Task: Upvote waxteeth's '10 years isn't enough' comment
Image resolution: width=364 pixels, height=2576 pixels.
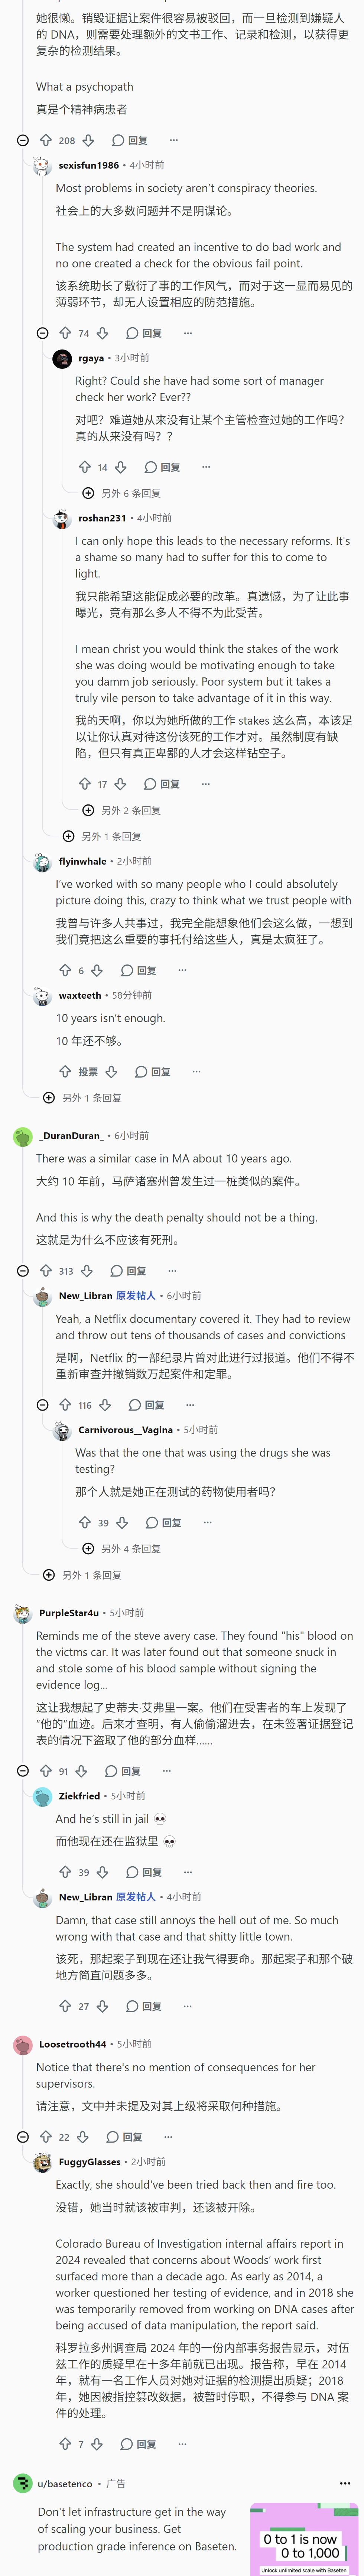Action: pos(65,1071)
